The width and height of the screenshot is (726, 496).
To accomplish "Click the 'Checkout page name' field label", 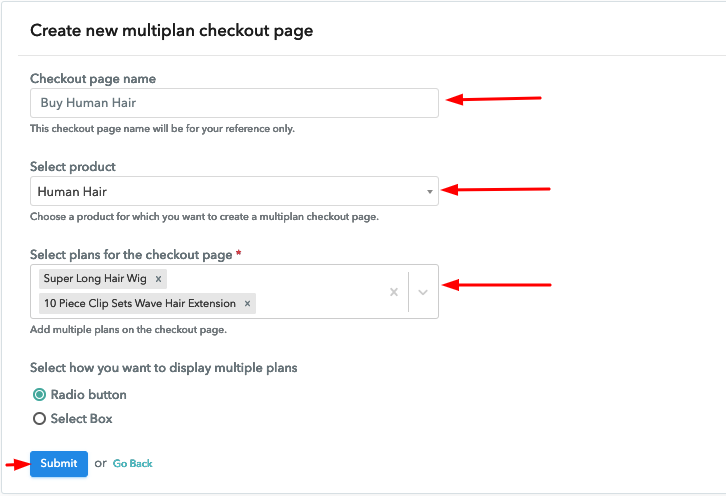I will click(93, 79).
